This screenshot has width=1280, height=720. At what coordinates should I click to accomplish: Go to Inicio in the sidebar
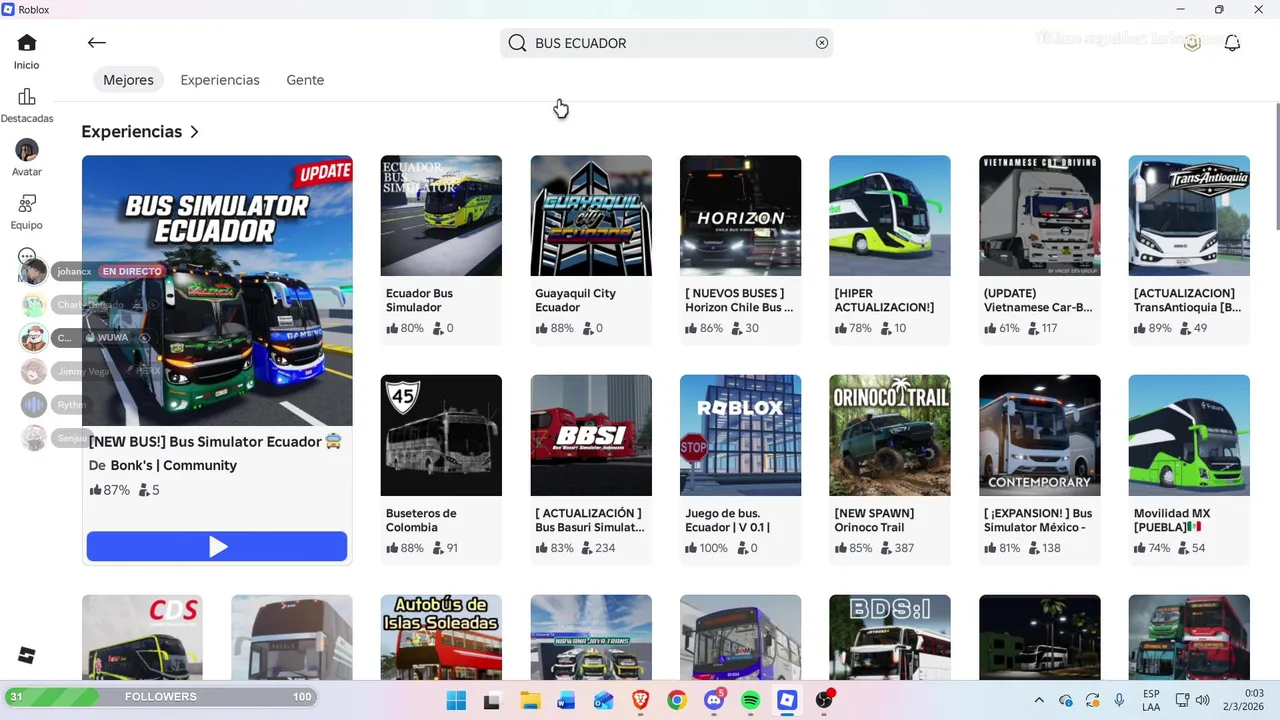27,52
